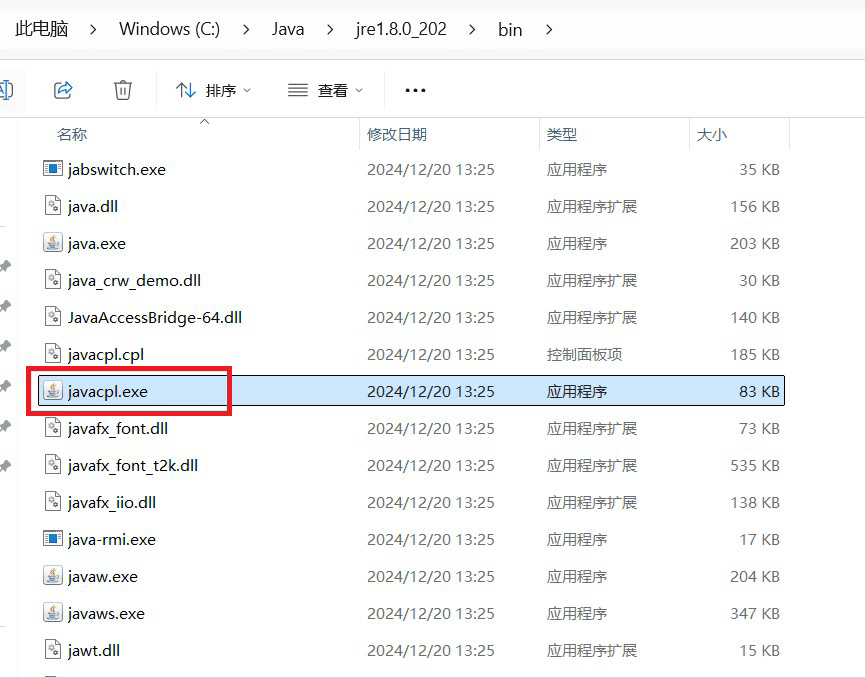Click the 控制面板项 type of javacpl.cpl
Viewport: 865px width, 677px height.
click(584, 354)
